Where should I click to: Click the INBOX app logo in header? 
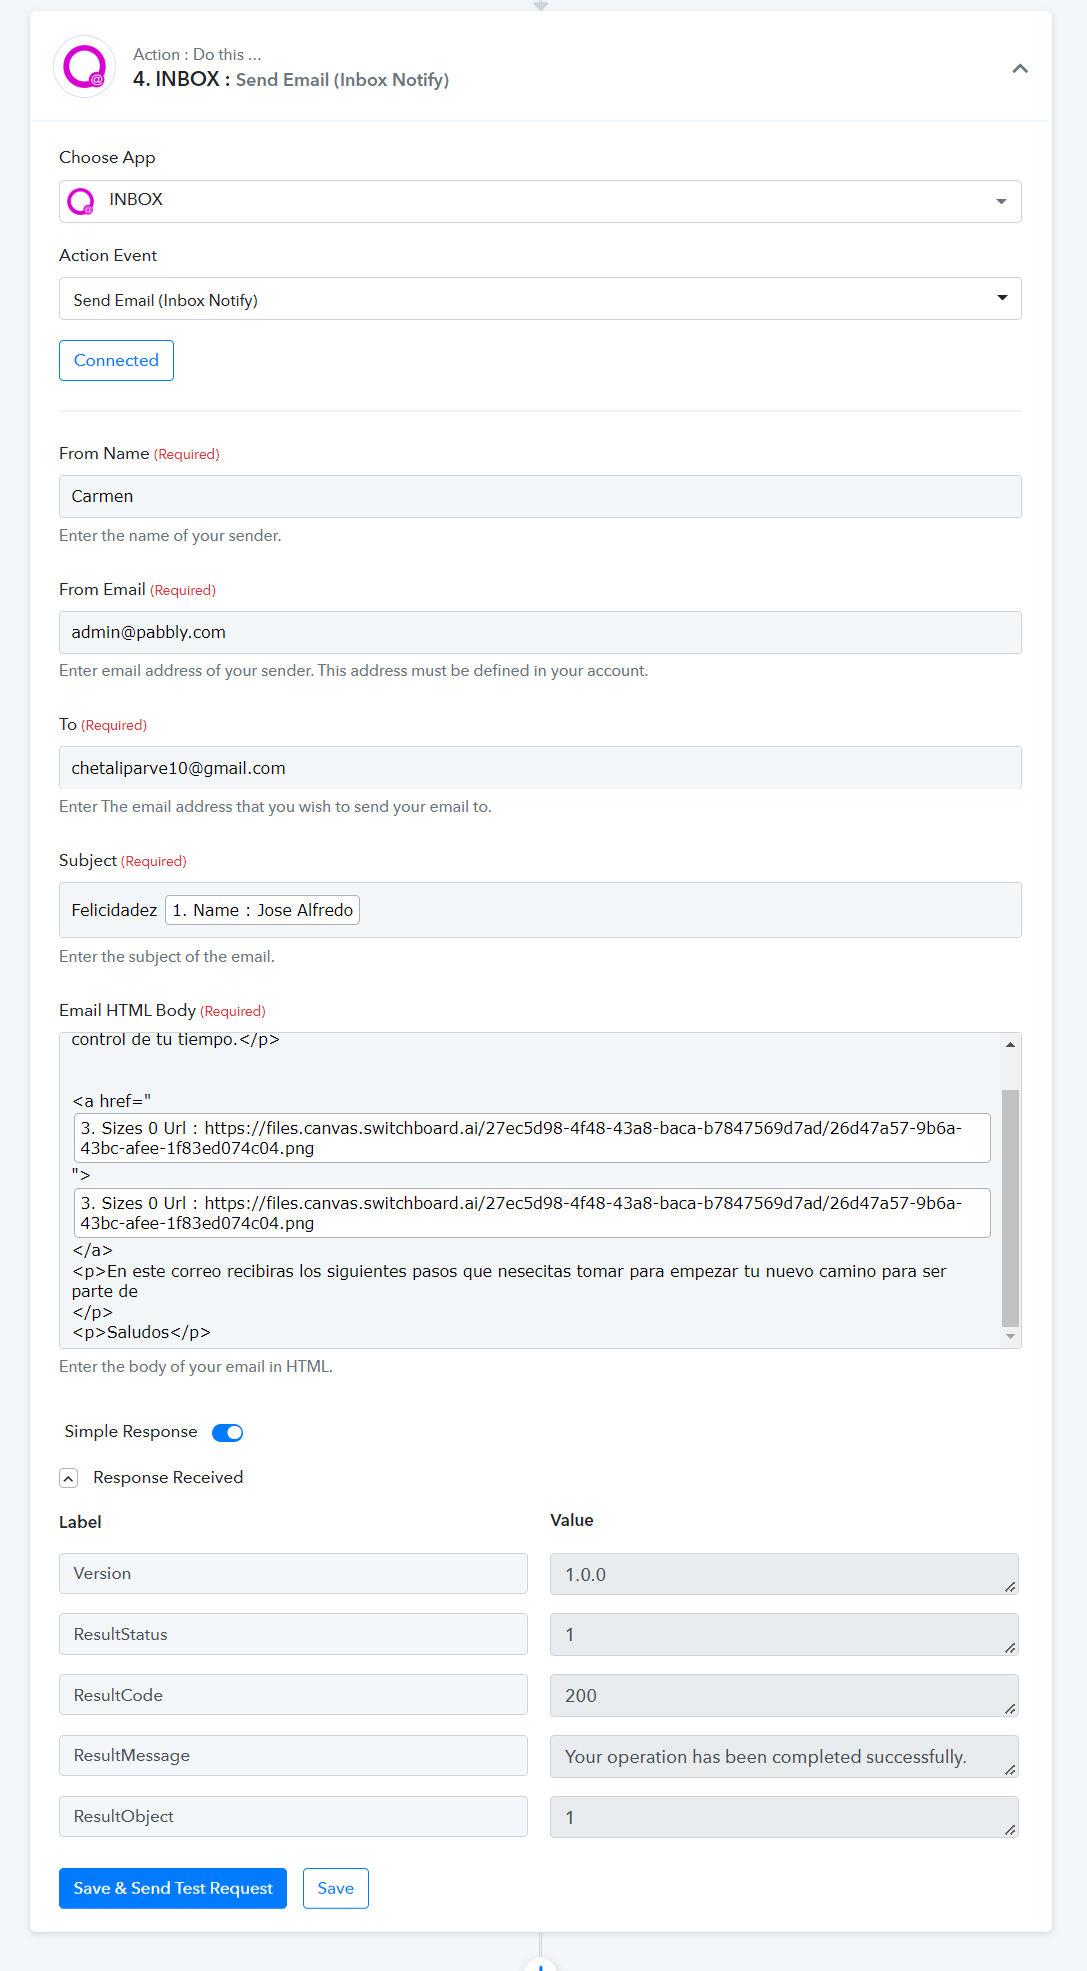pos(84,67)
